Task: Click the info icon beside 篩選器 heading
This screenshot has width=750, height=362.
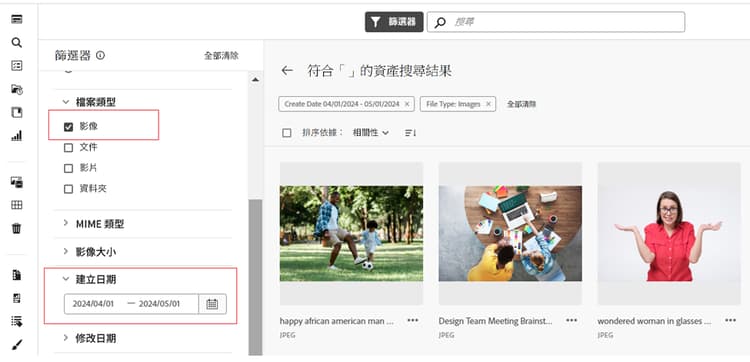Action: tap(100, 55)
